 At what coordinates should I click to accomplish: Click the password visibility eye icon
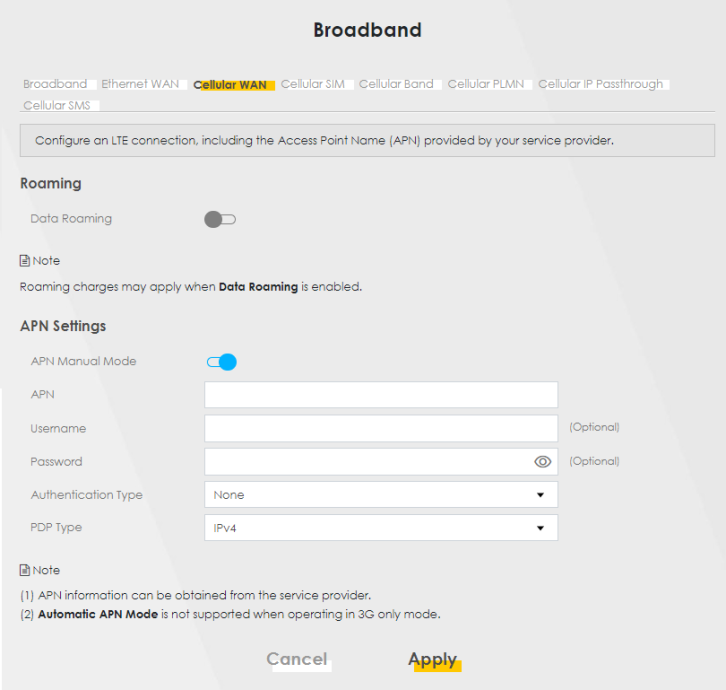[x=543, y=462]
